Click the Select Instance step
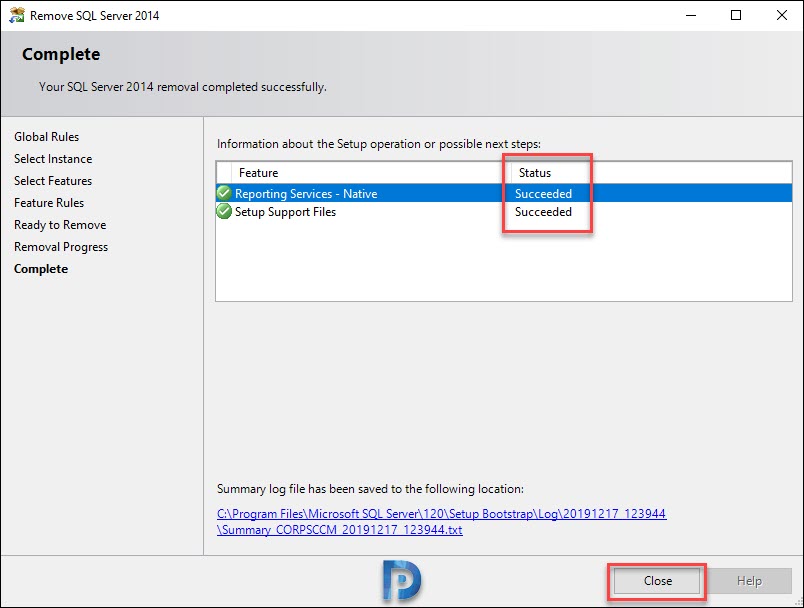Image resolution: width=804 pixels, height=608 pixels. [53, 159]
